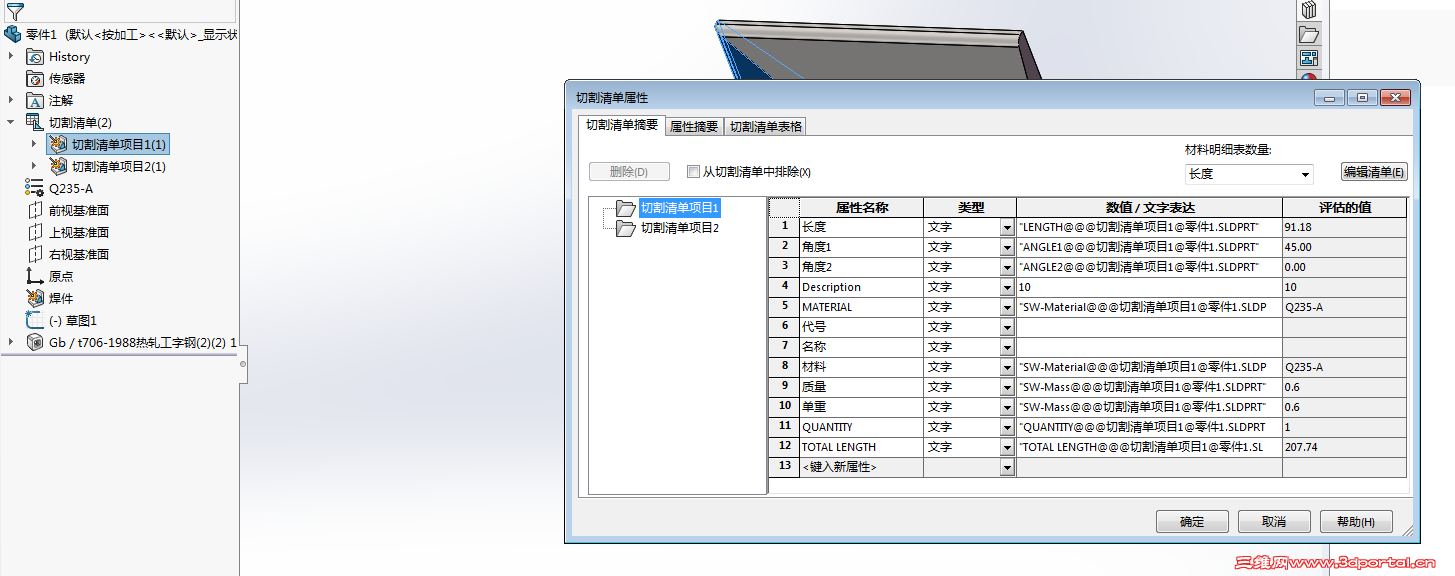The height and width of the screenshot is (576, 1455).
Task: Click the feature manager panel collapse handle
Action: [x=243, y=364]
